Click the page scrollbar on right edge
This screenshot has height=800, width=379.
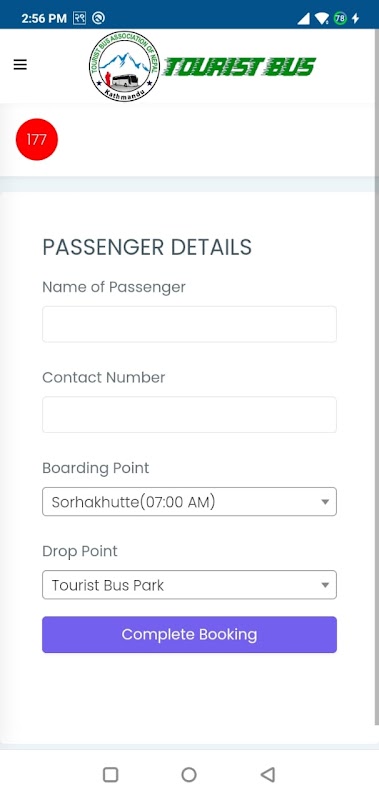click(377, 378)
